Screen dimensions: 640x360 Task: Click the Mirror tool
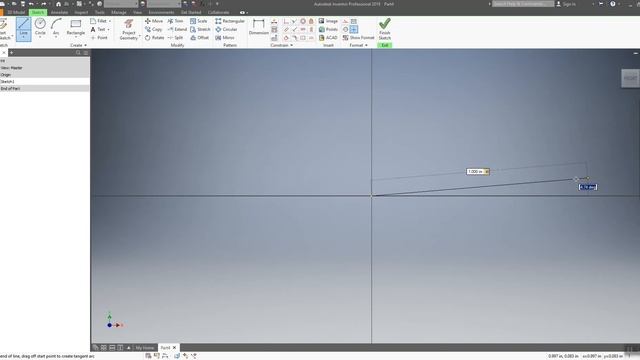point(225,38)
